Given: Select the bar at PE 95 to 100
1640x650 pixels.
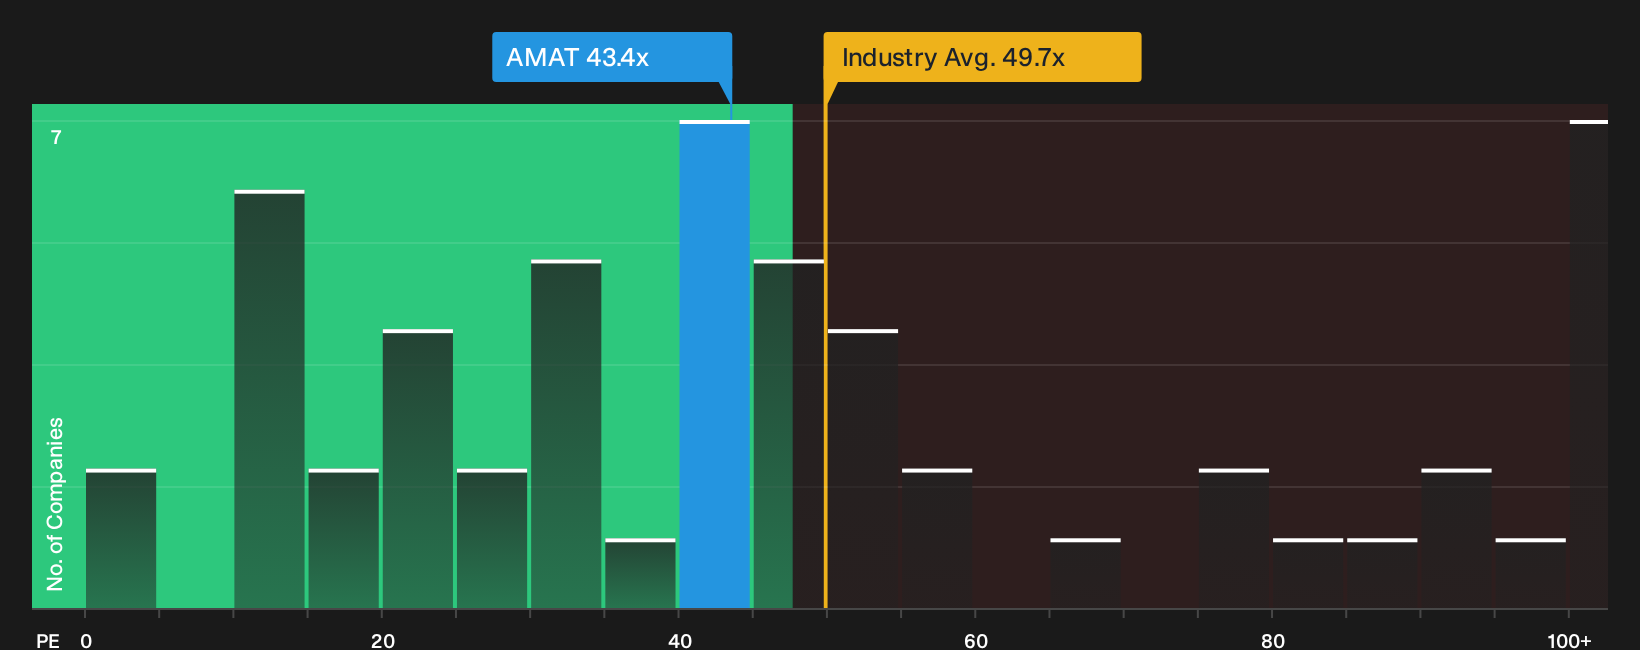Looking at the screenshot, I should (x=1531, y=573).
